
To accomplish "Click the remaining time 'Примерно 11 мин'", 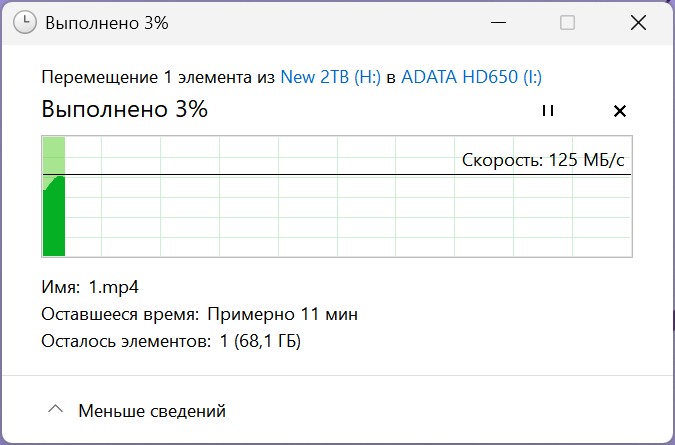I will [282, 314].
